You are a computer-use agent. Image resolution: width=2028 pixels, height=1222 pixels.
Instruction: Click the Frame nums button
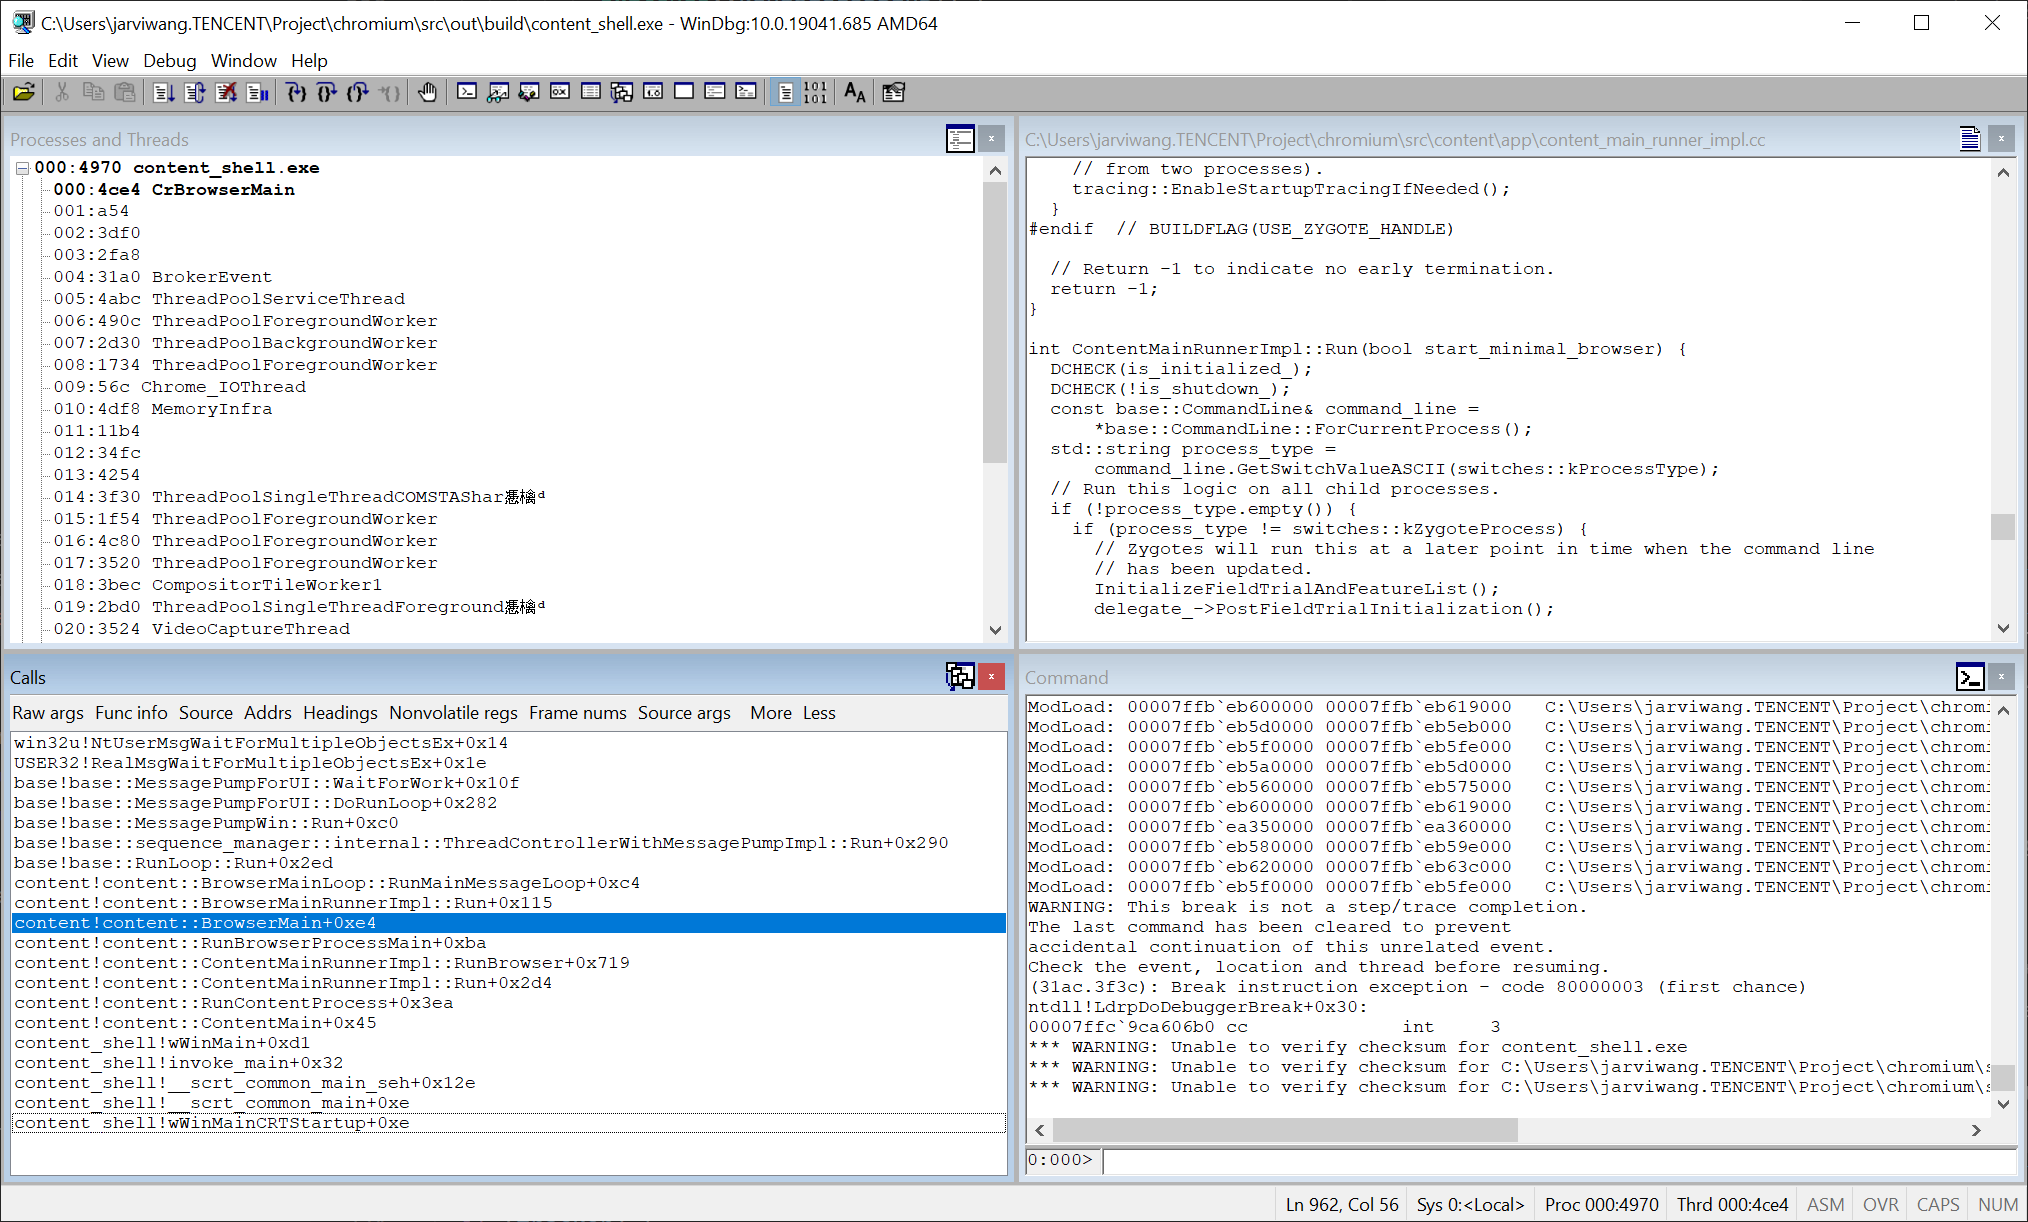click(x=577, y=712)
